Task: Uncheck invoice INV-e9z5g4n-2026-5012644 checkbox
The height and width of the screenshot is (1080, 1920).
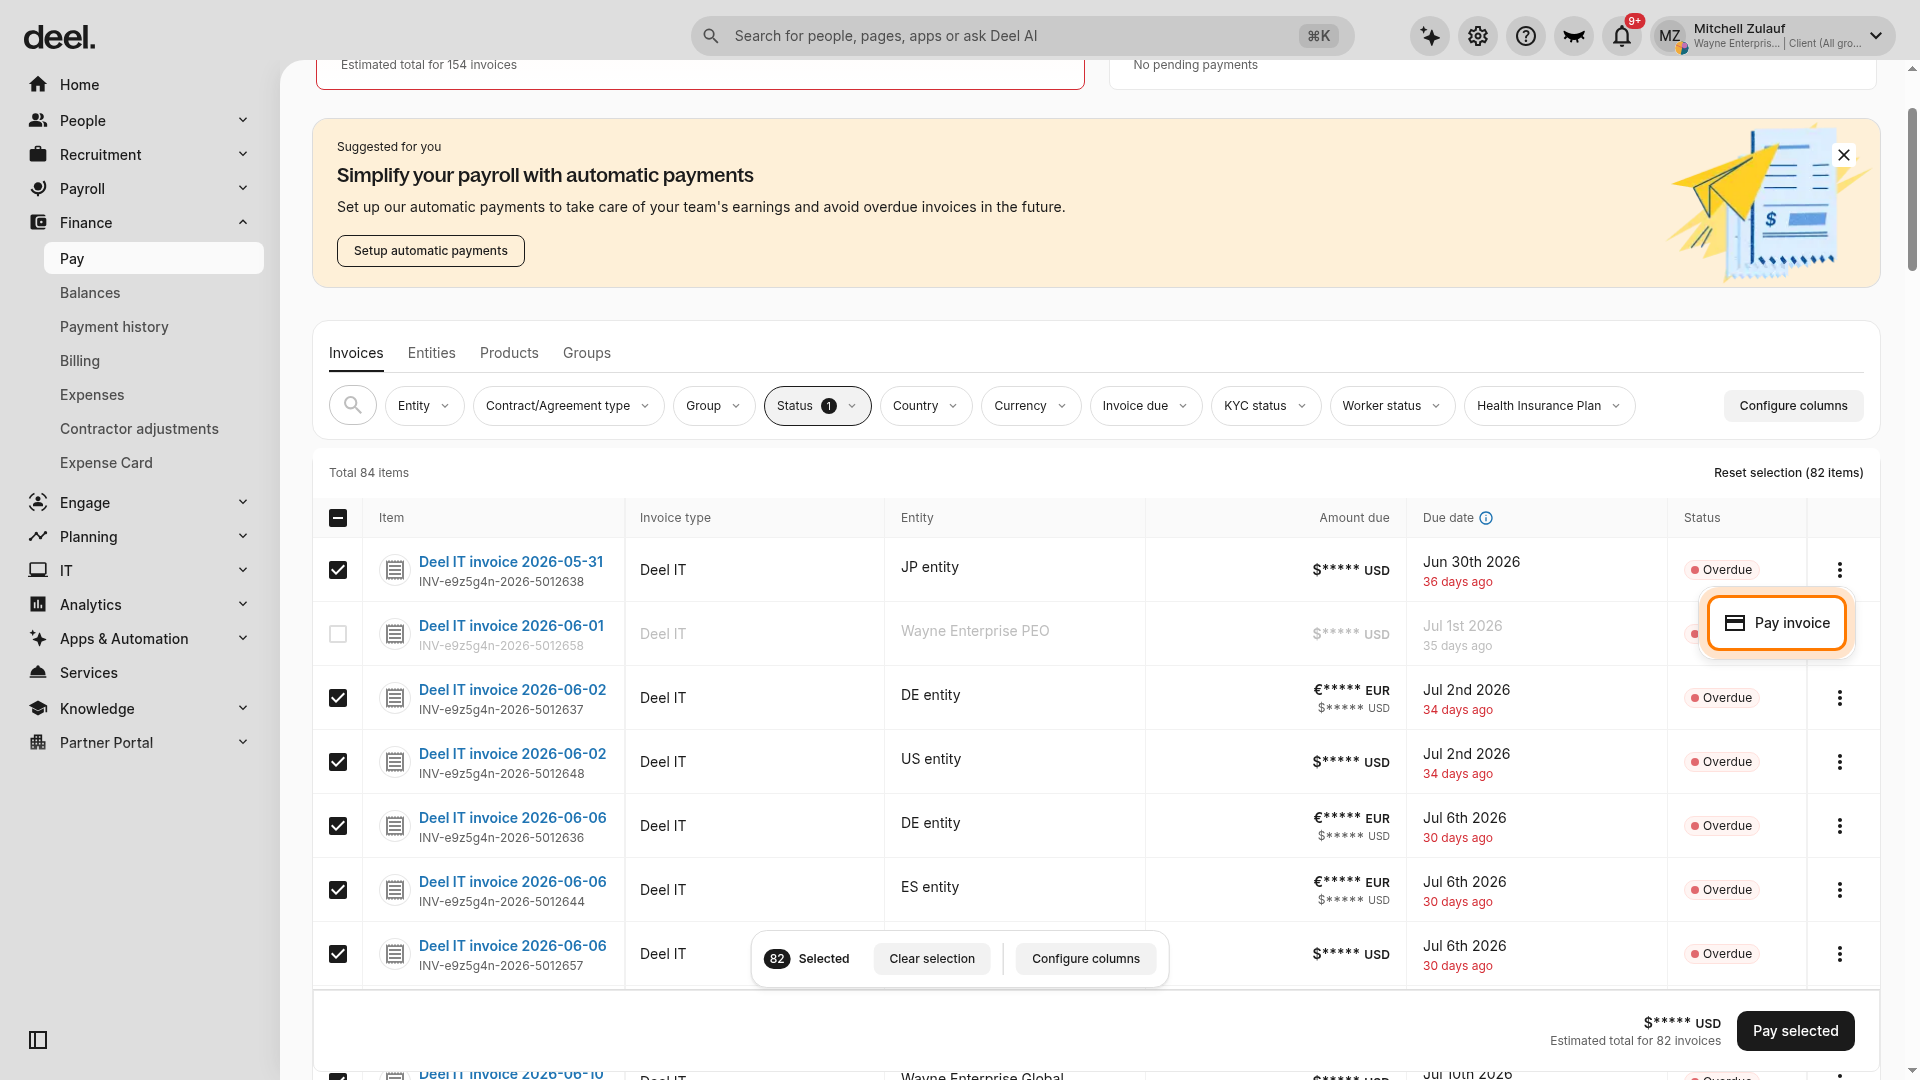Action: (338, 890)
